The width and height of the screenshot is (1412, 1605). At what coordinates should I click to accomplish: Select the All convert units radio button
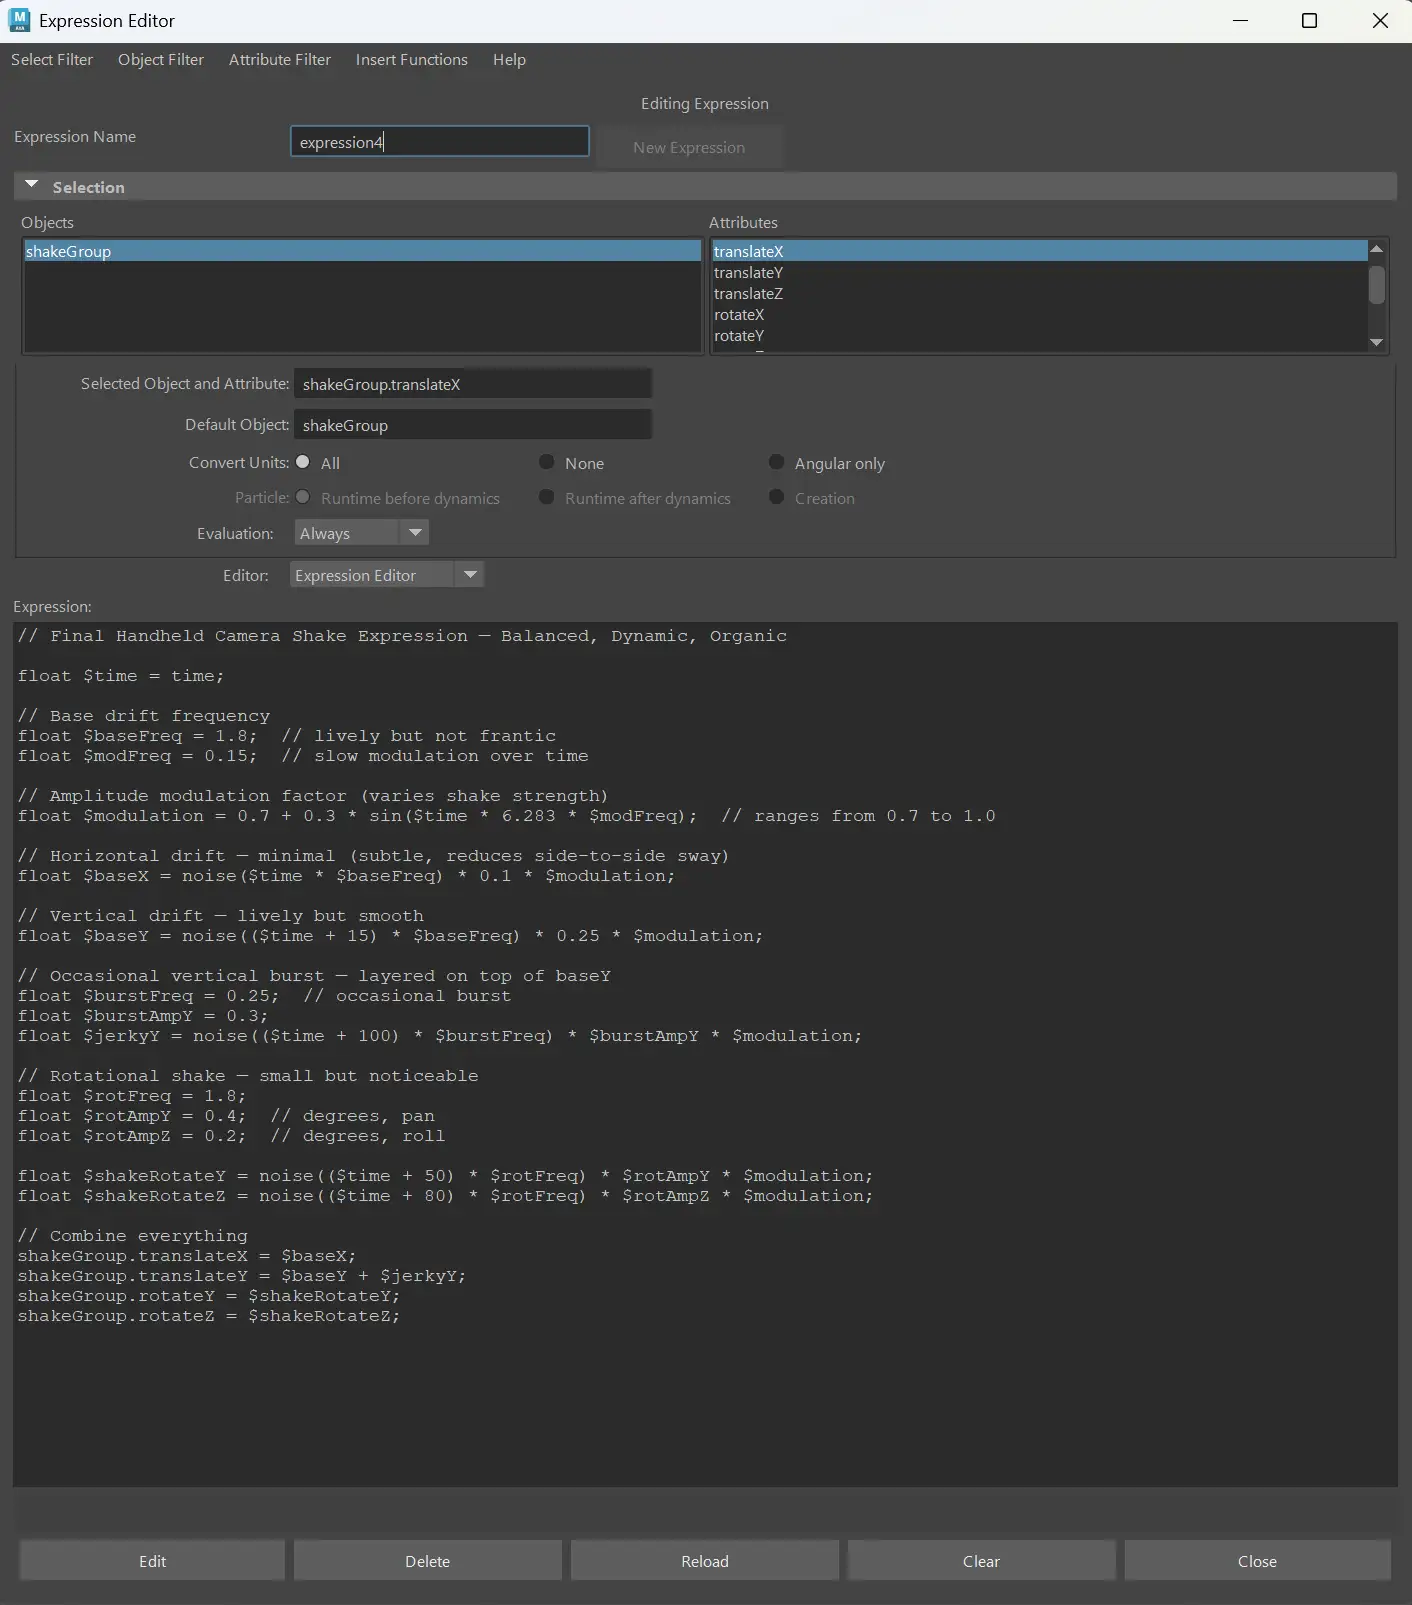[303, 462]
